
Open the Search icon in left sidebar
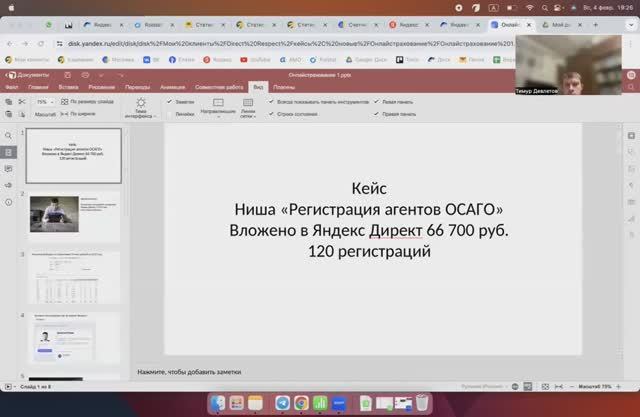click(8, 135)
